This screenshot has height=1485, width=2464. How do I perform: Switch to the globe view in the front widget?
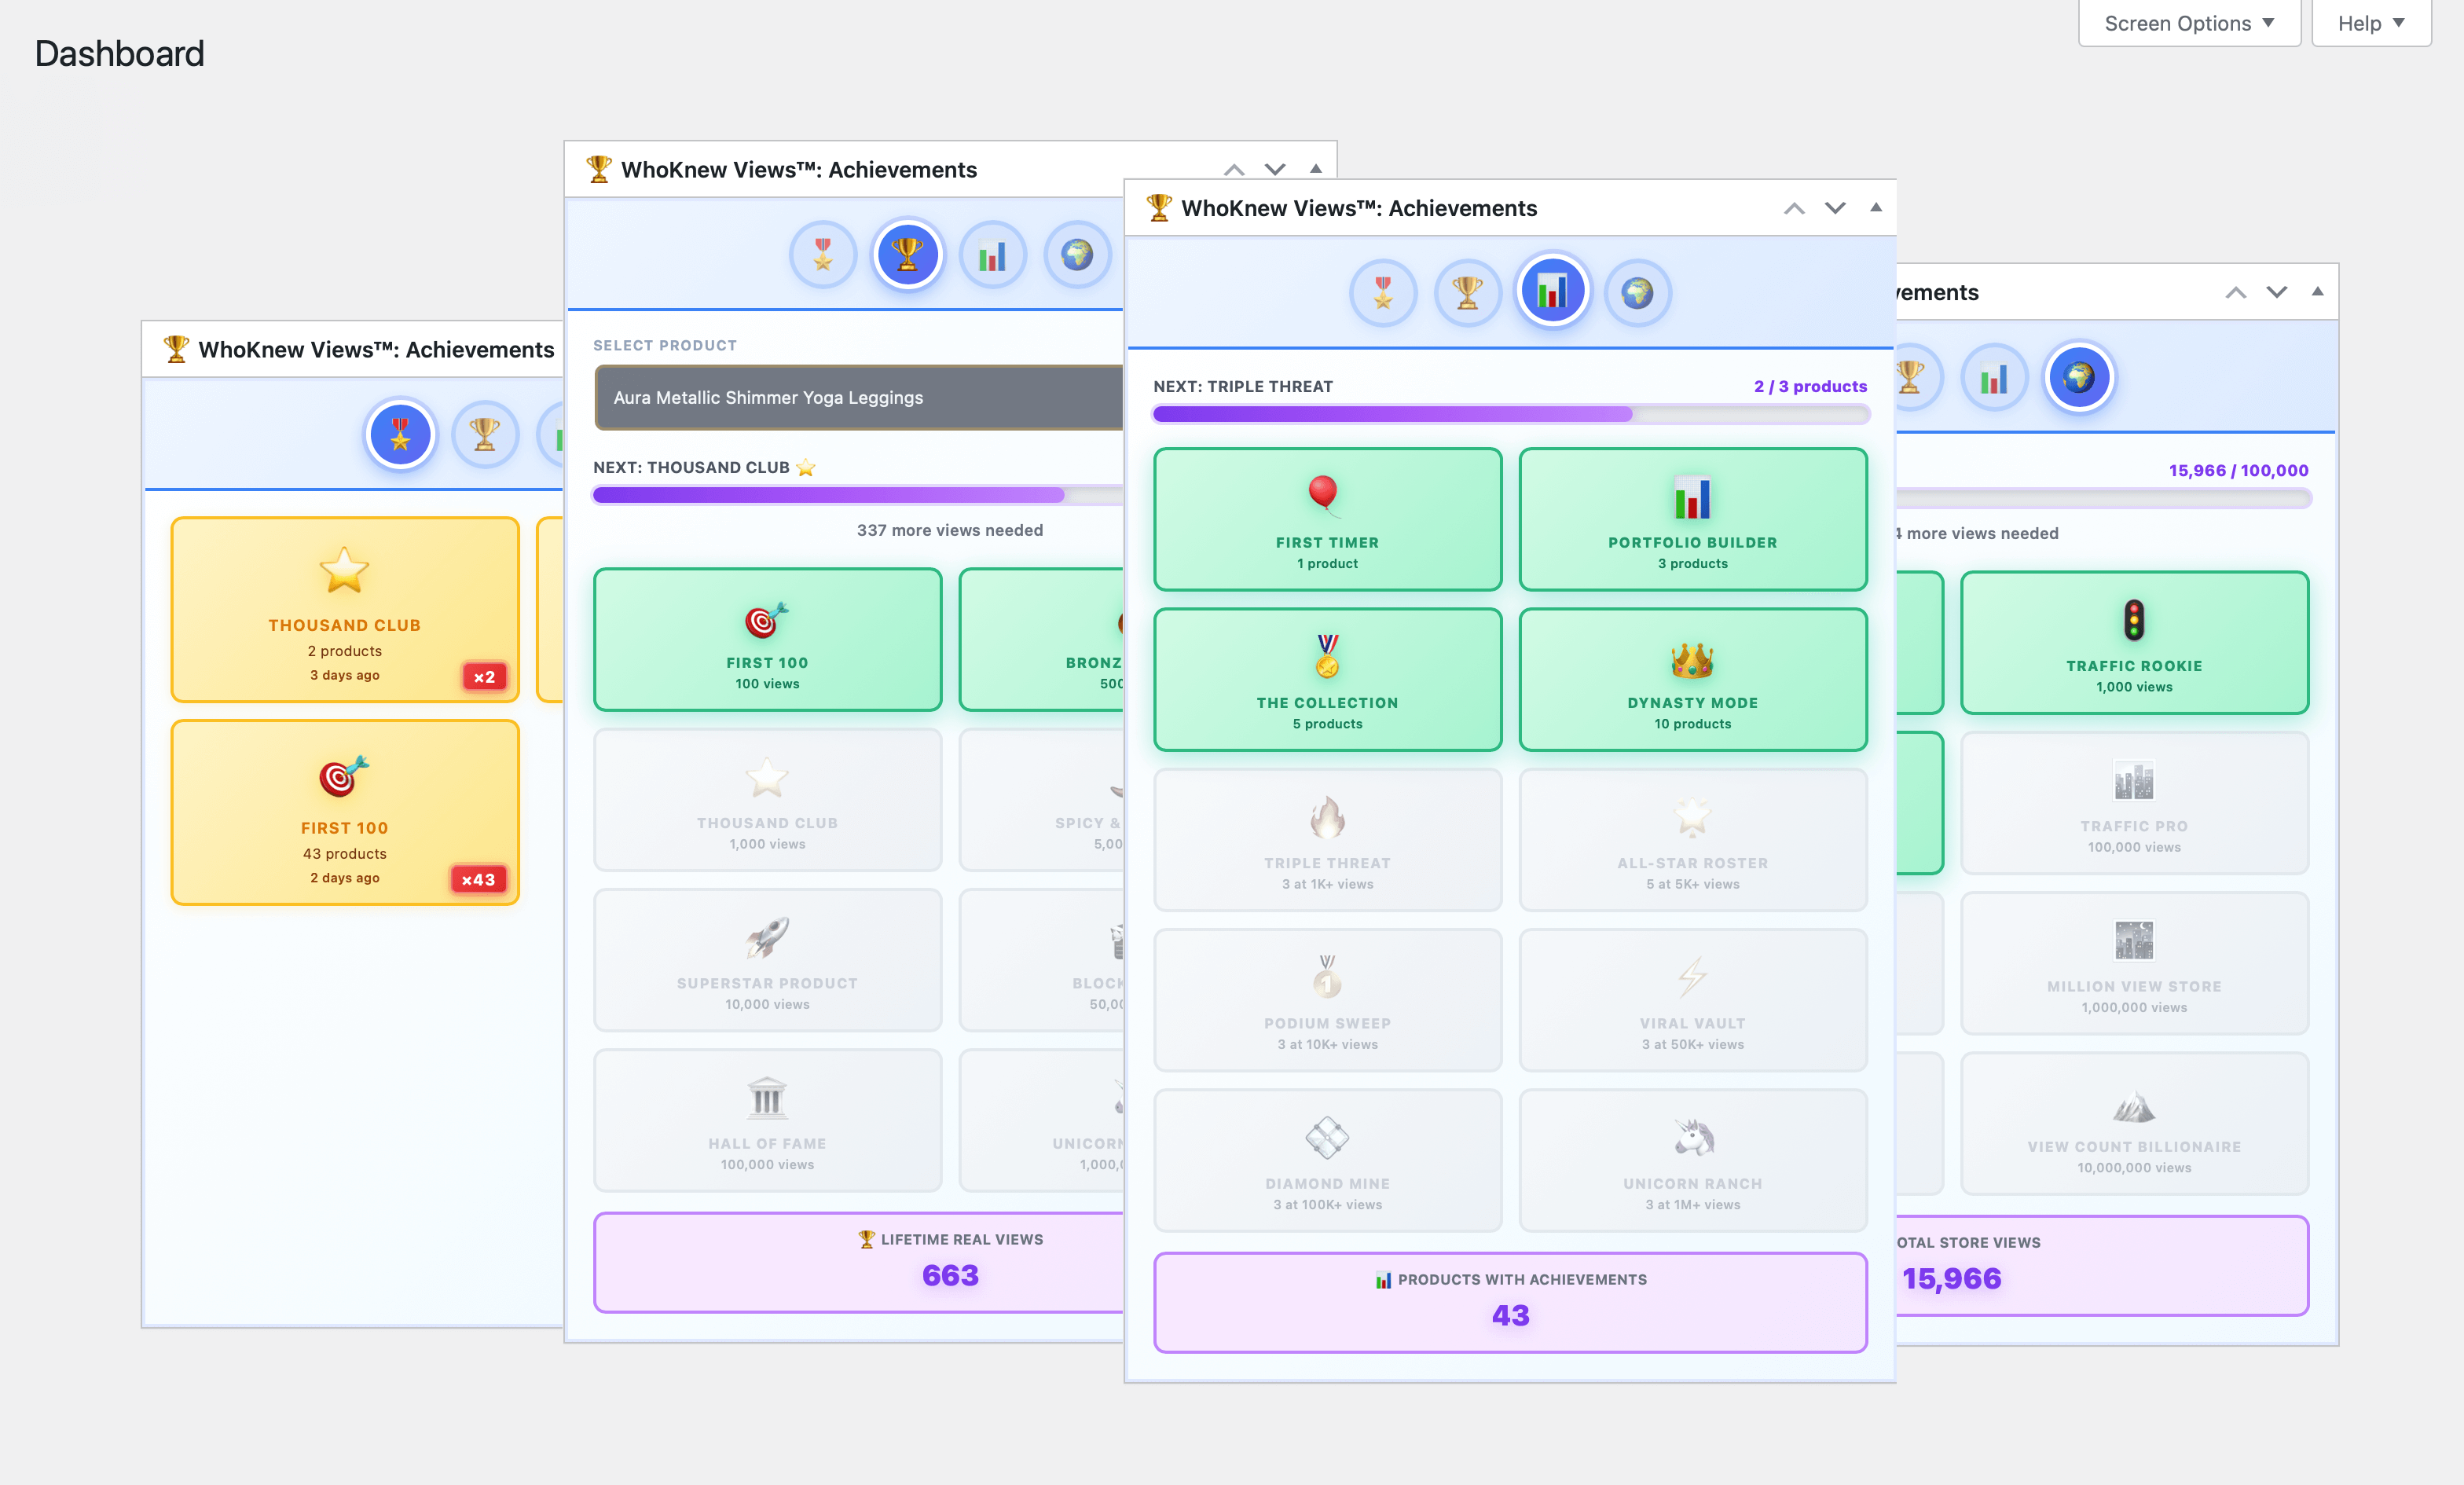[1637, 292]
